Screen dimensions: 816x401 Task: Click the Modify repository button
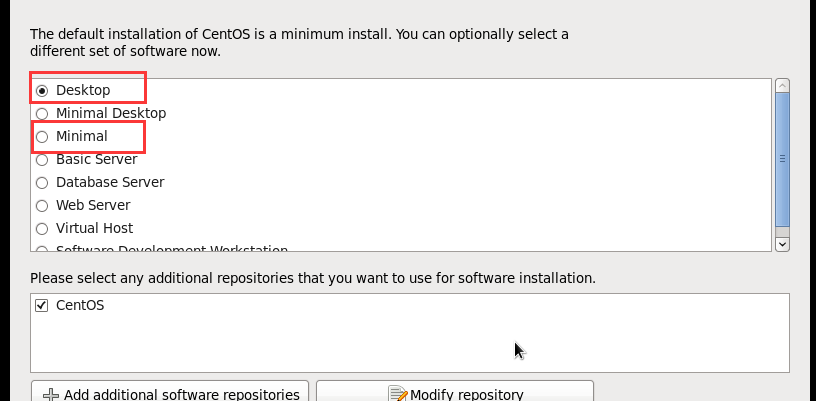tap(455, 393)
